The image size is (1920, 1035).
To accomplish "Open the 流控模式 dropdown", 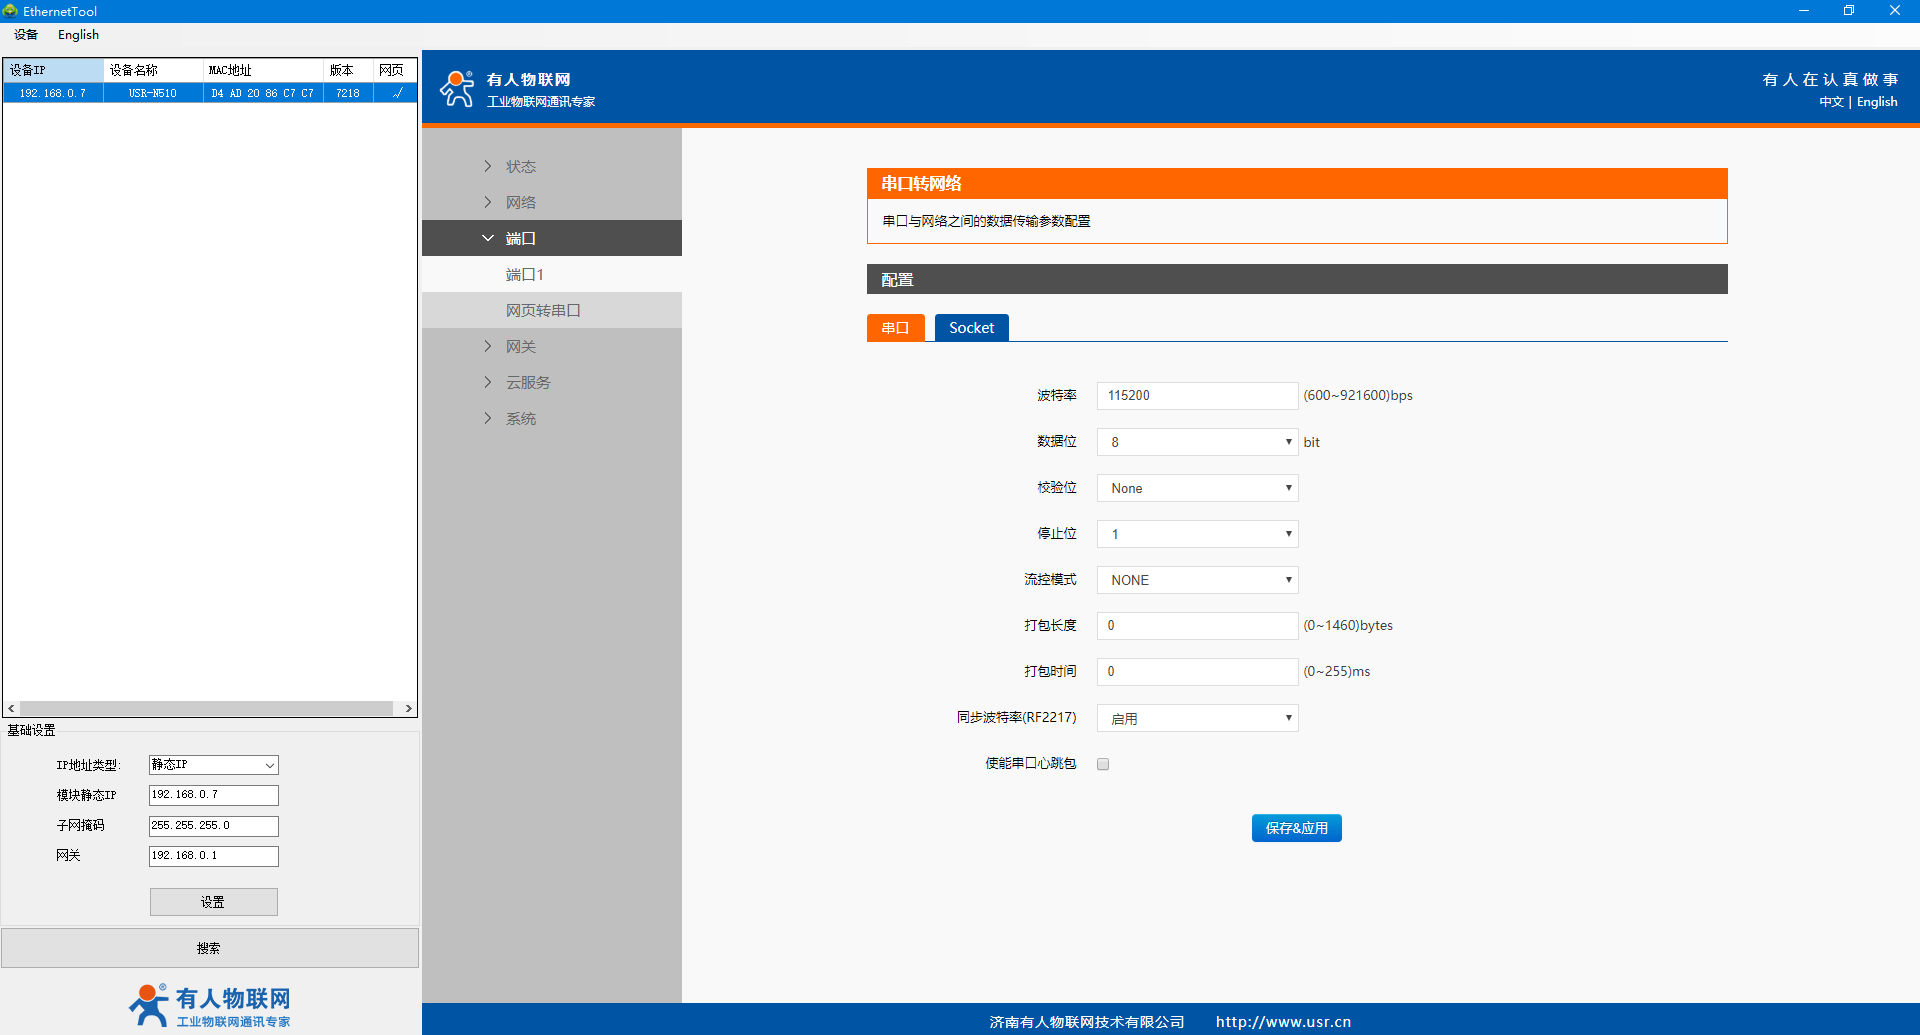I will tap(1197, 580).
